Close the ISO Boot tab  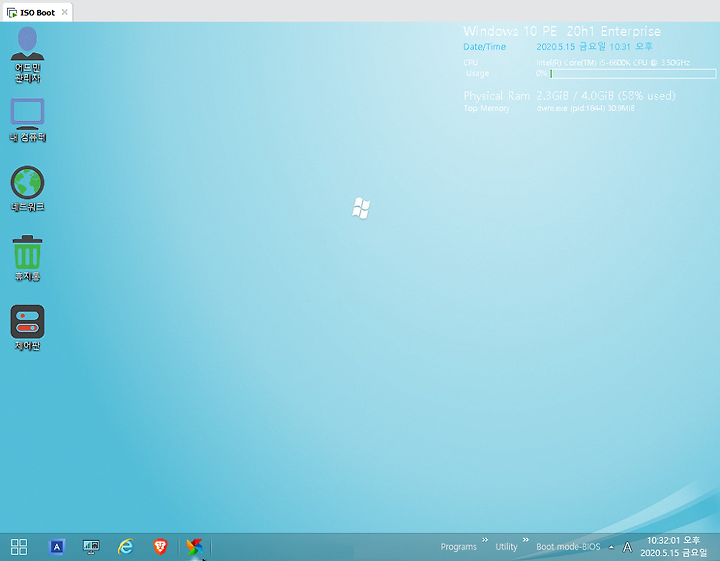65,12
